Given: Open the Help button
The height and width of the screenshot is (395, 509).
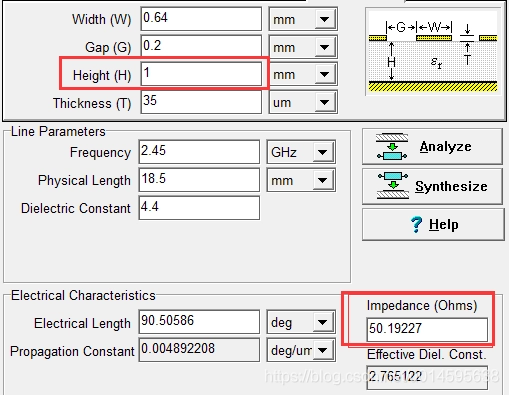Looking at the screenshot, I should (x=433, y=224).
